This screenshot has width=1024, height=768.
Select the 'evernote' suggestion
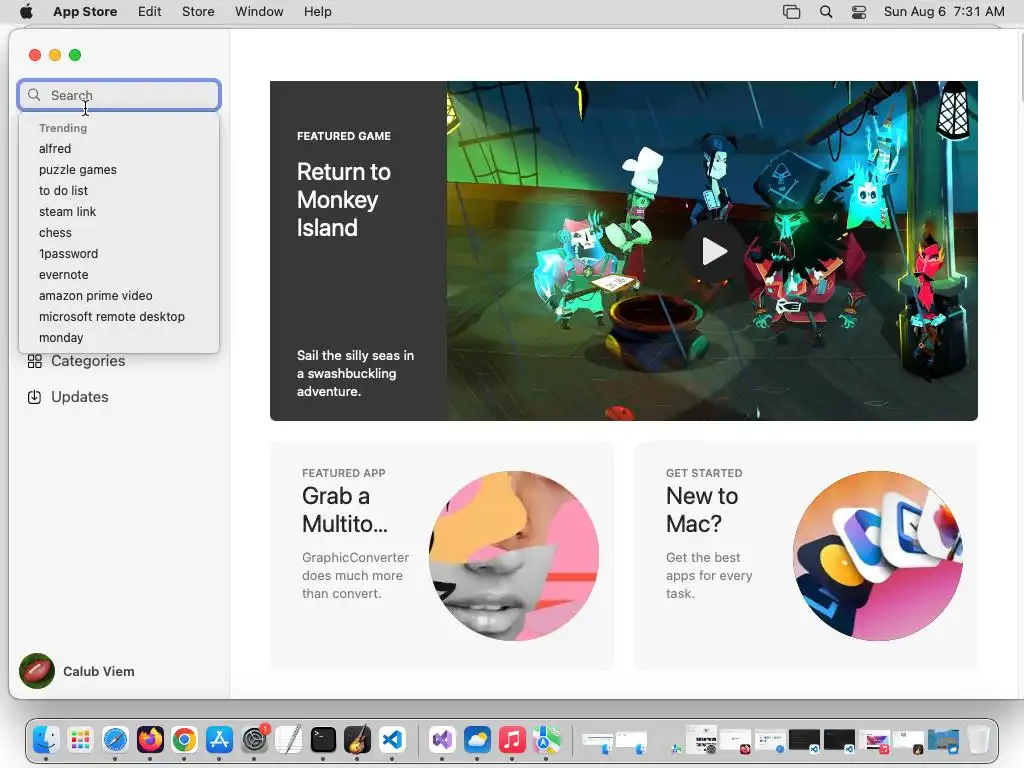[x=63, y=274]
